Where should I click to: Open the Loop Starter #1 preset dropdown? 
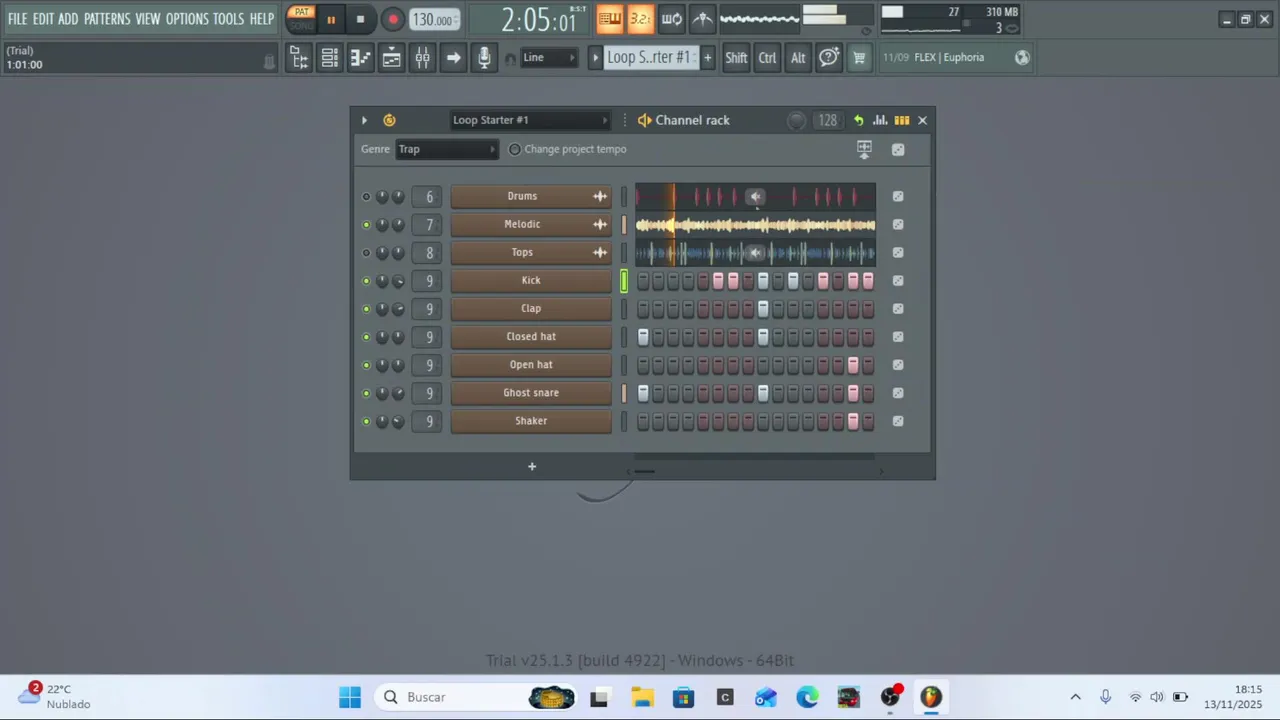[529, 120]
